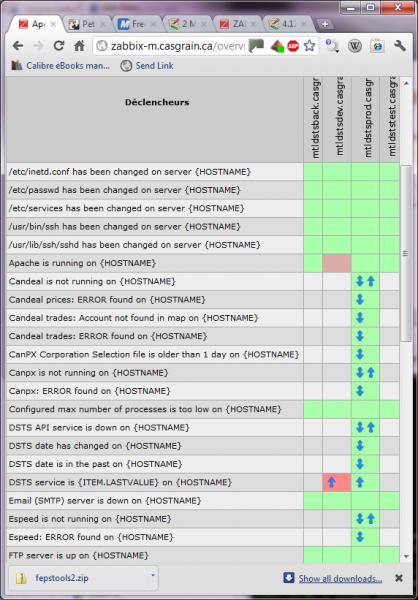
Task: Click pink cell in Apache is running row
Action: point(336,263)
